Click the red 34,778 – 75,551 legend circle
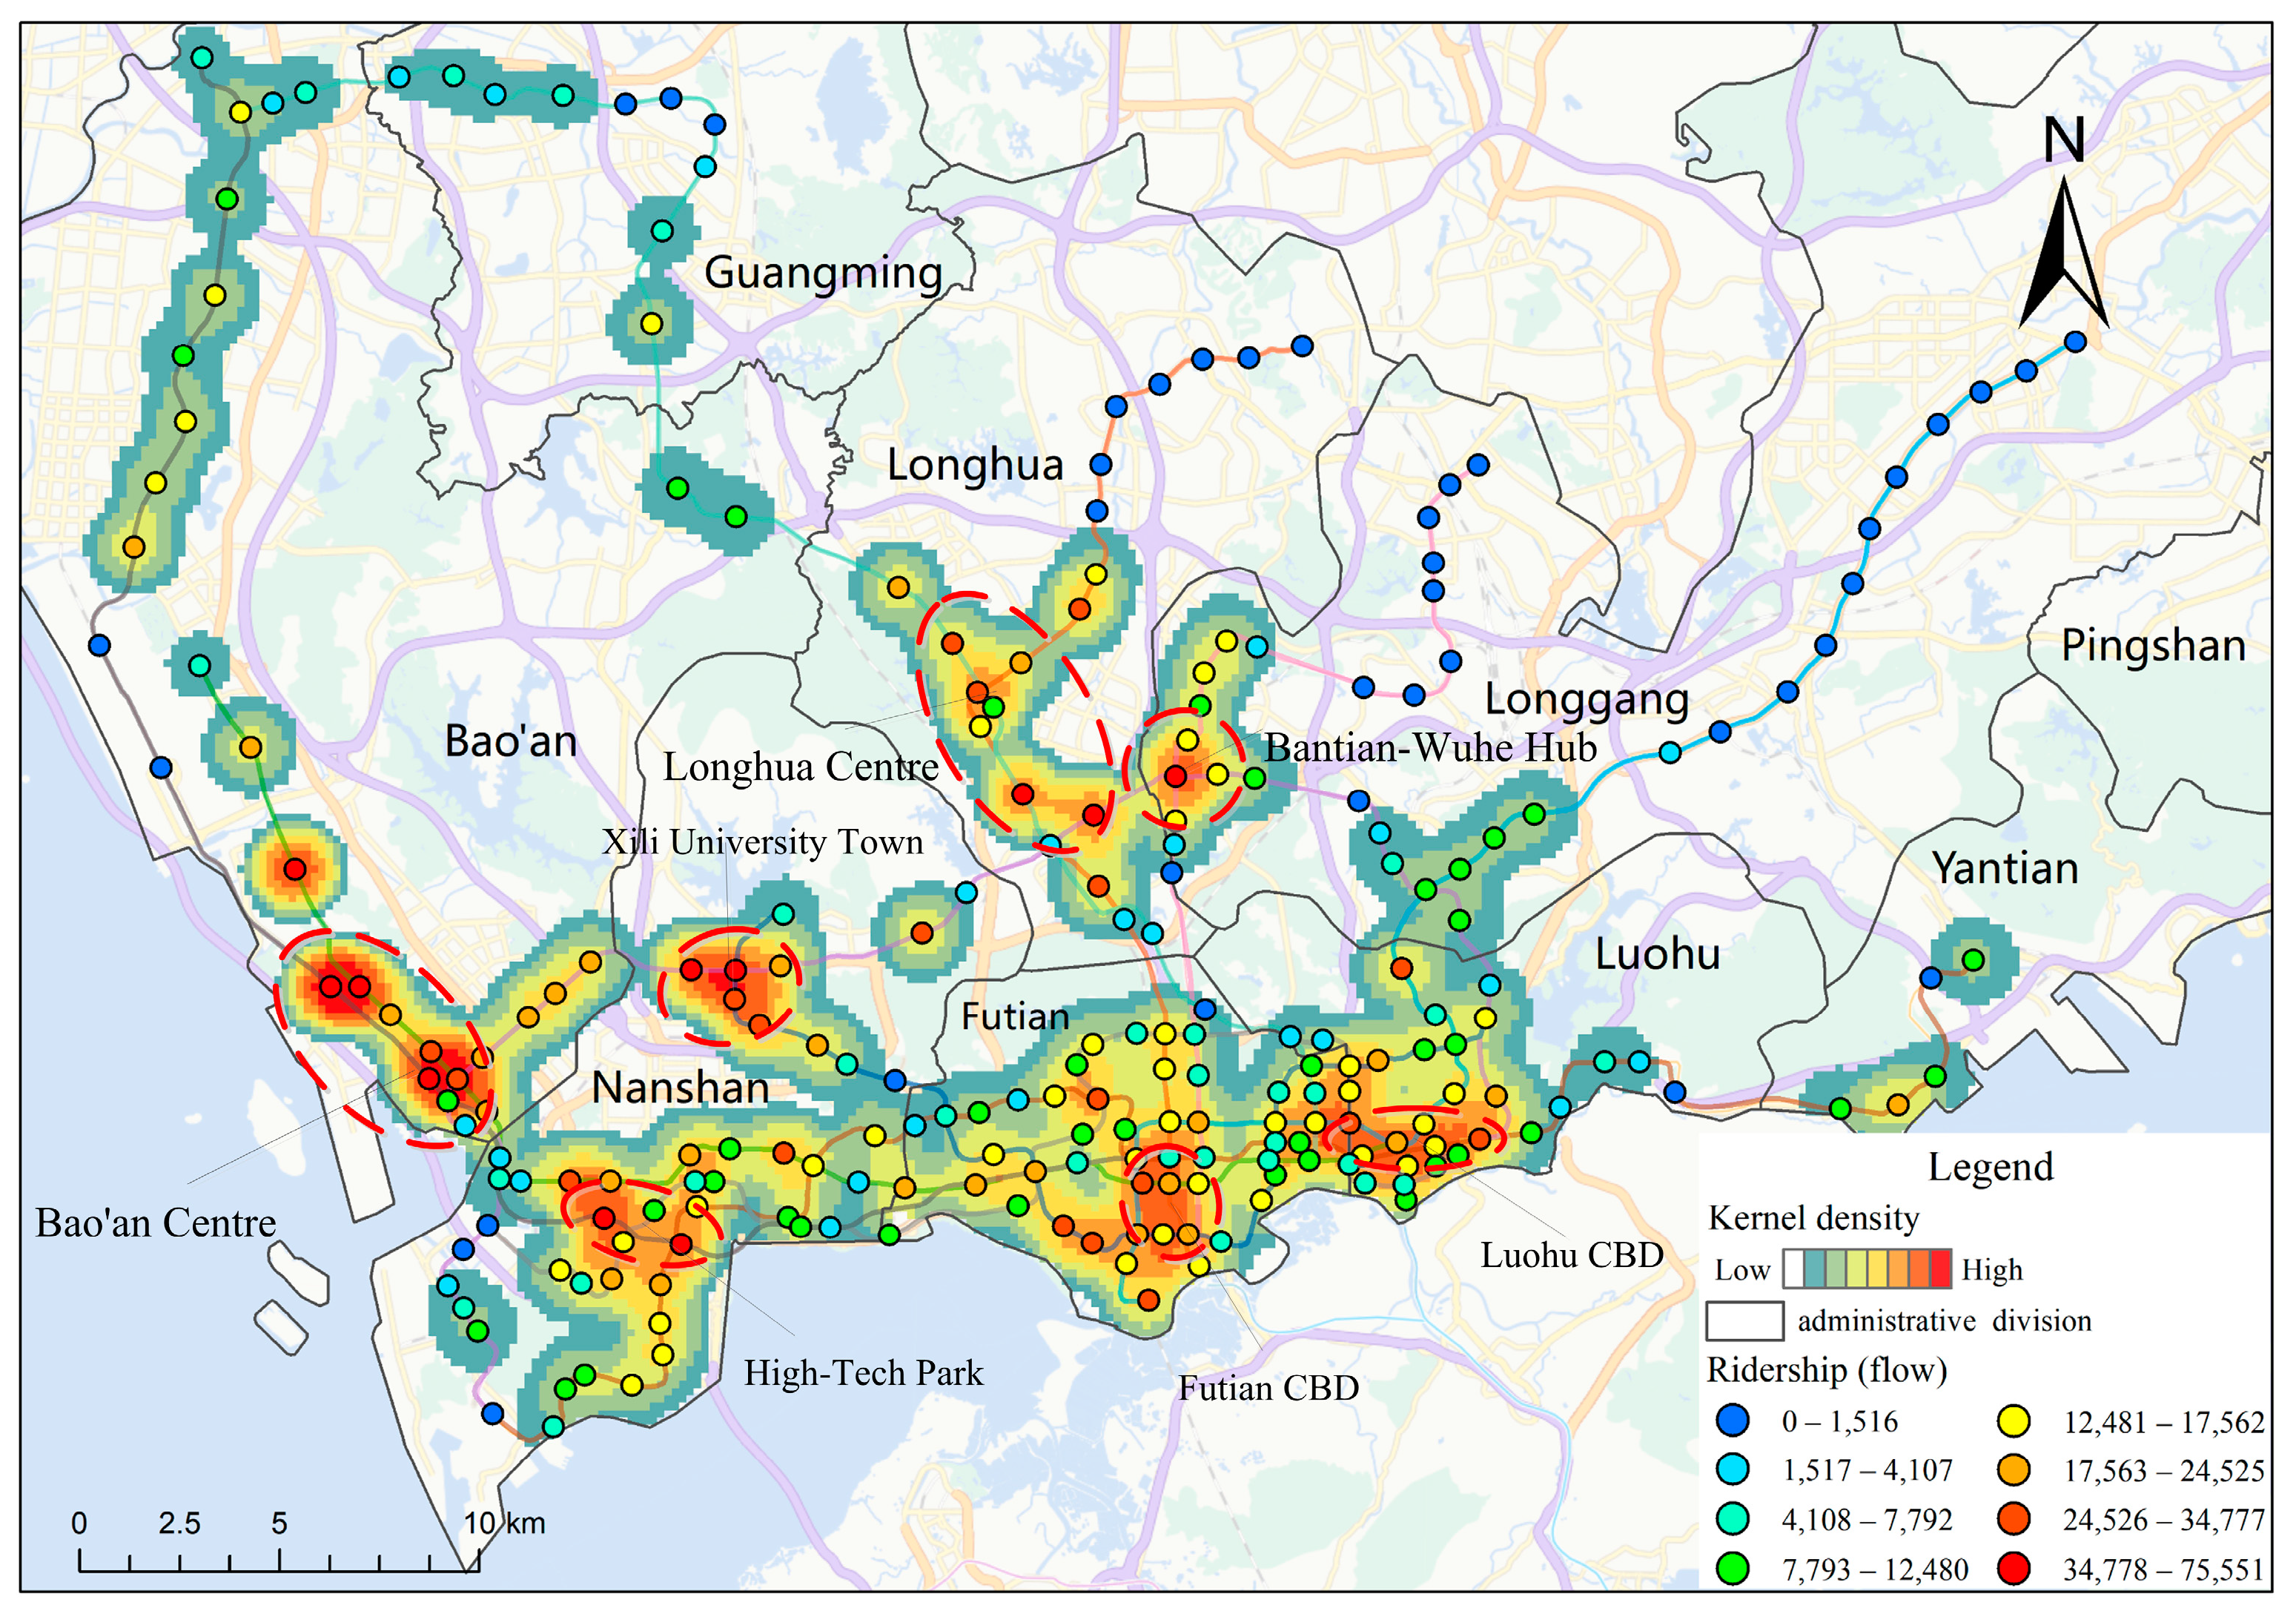Image resolution: width=2296 pixels, height=1614 pixels. [2013, 1569]
